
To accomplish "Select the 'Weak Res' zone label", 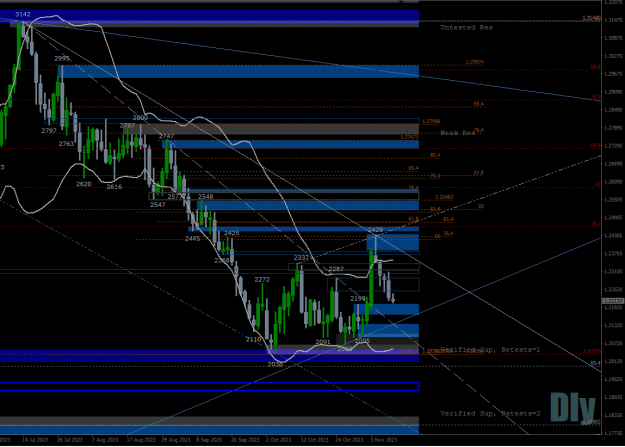I will click(458, 133).
